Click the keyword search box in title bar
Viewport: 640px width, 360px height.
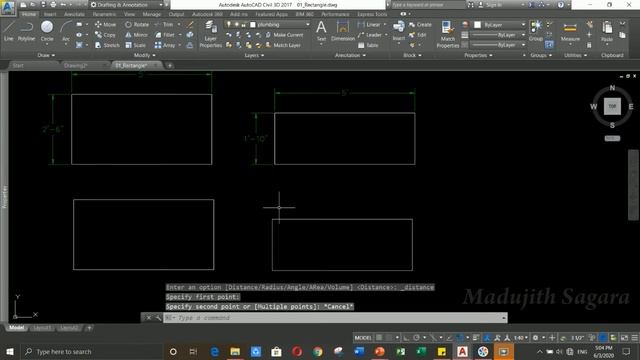[x=428, y=5]
